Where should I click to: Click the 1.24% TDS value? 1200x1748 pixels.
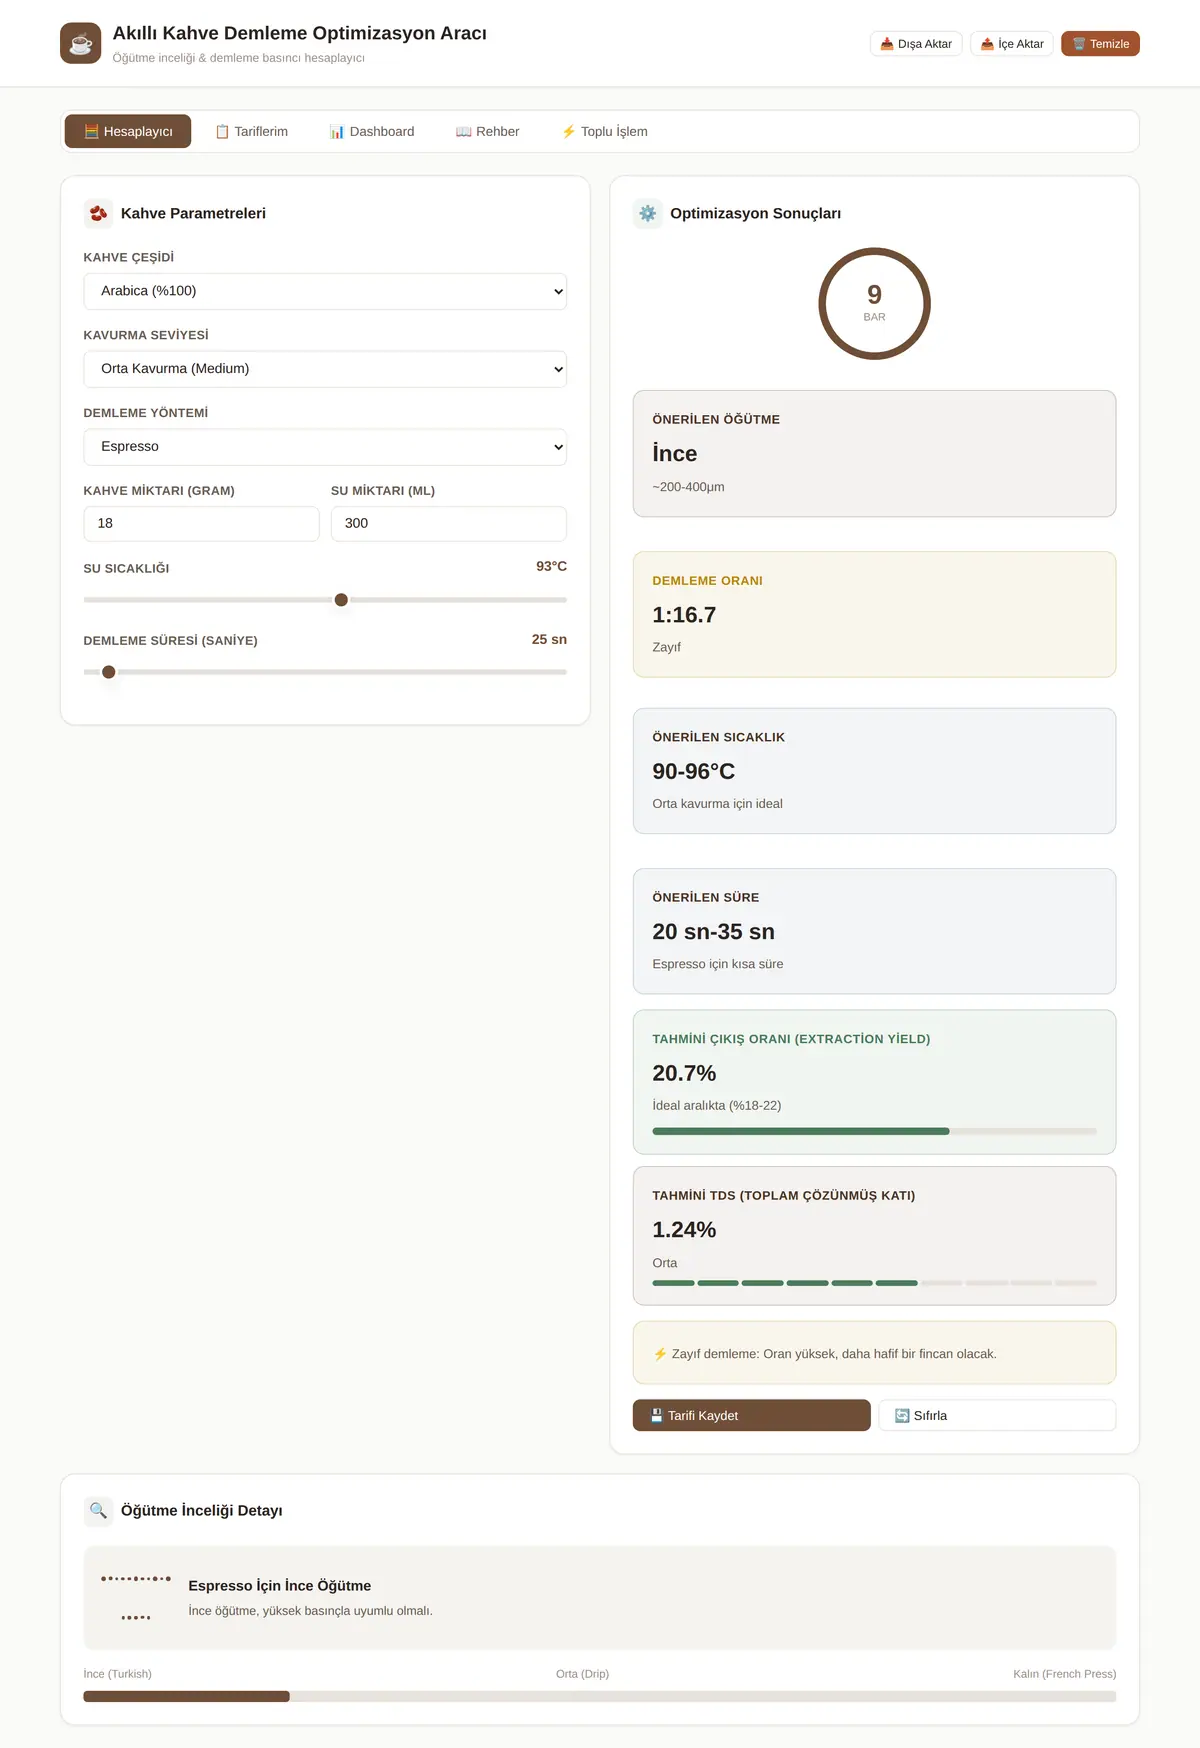684,1230
